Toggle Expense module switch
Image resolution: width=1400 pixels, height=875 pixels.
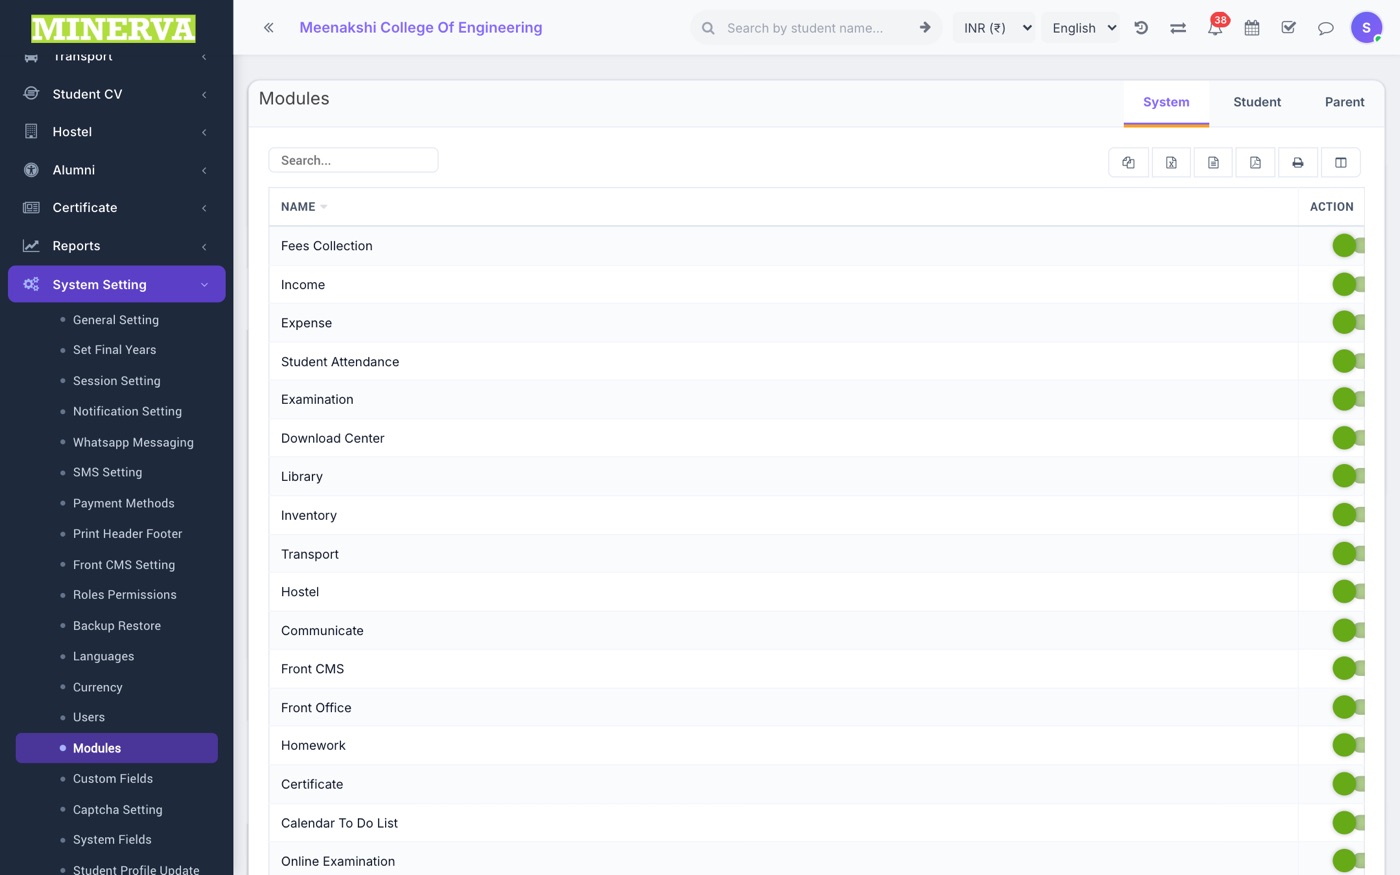click(x=1348, y=322)
